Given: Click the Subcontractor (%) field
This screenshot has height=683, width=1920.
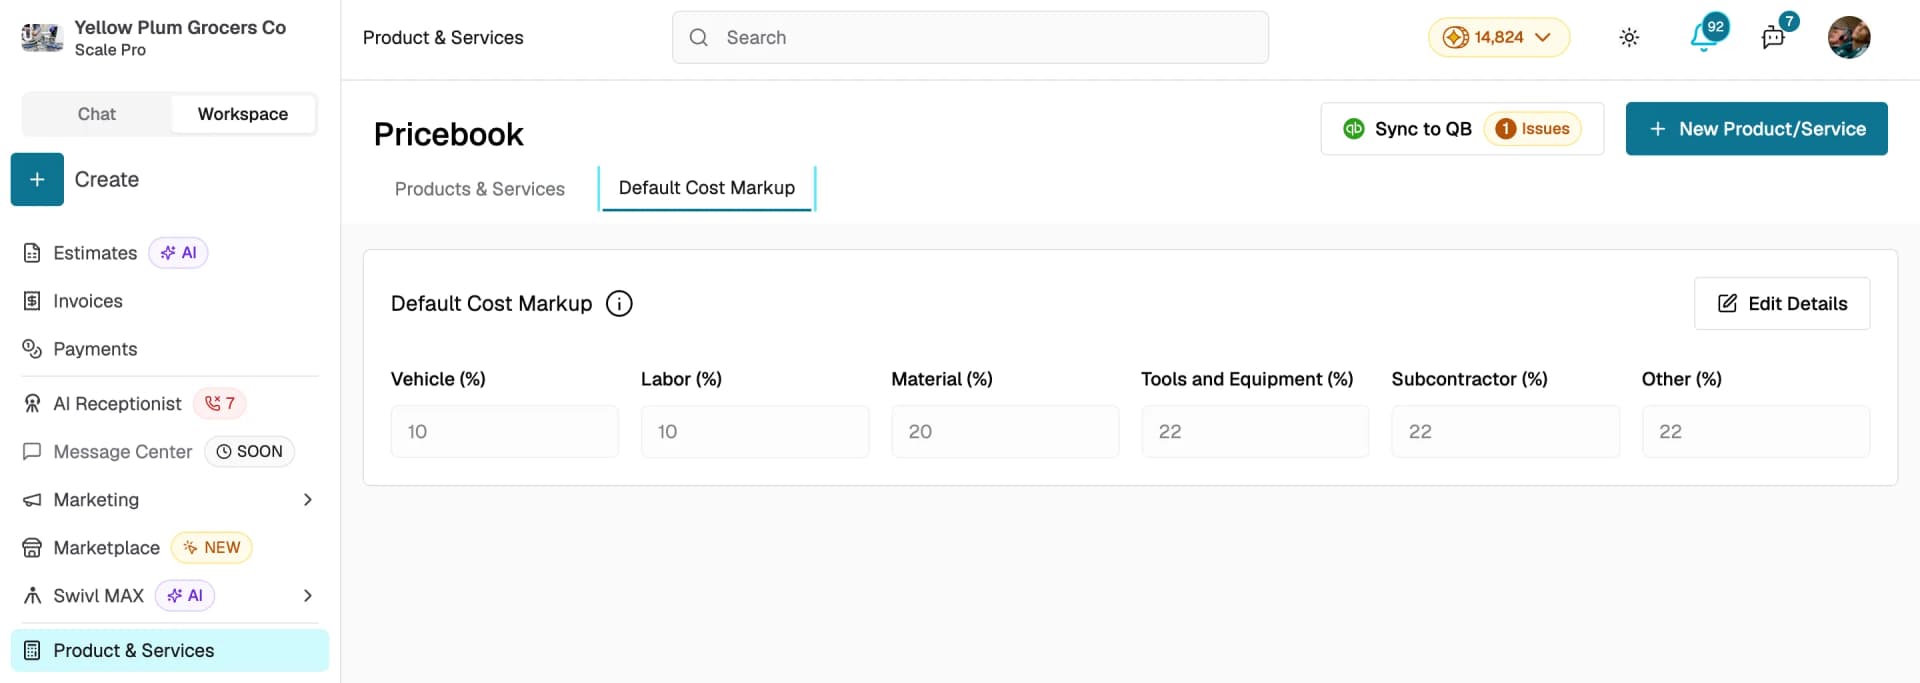Looking at the screenshot, I should click(x=1506, y=432).
